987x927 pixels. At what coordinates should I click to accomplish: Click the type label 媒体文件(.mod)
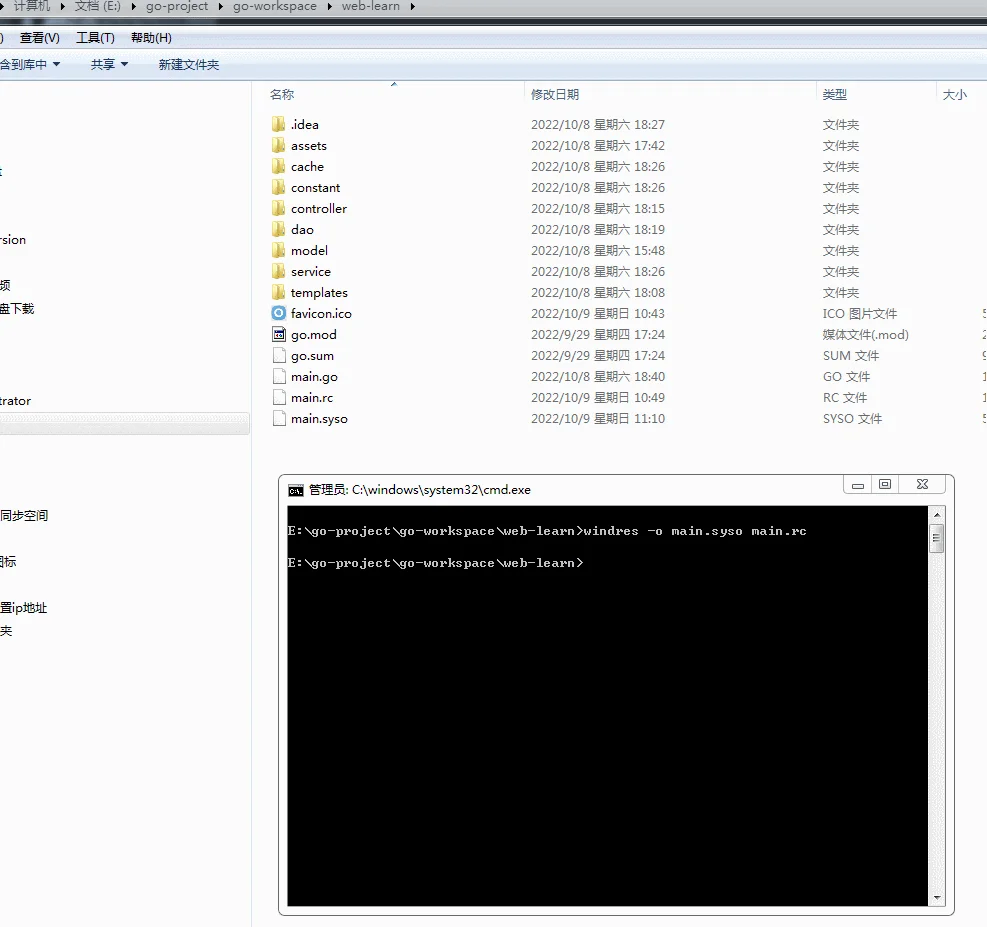866,335
